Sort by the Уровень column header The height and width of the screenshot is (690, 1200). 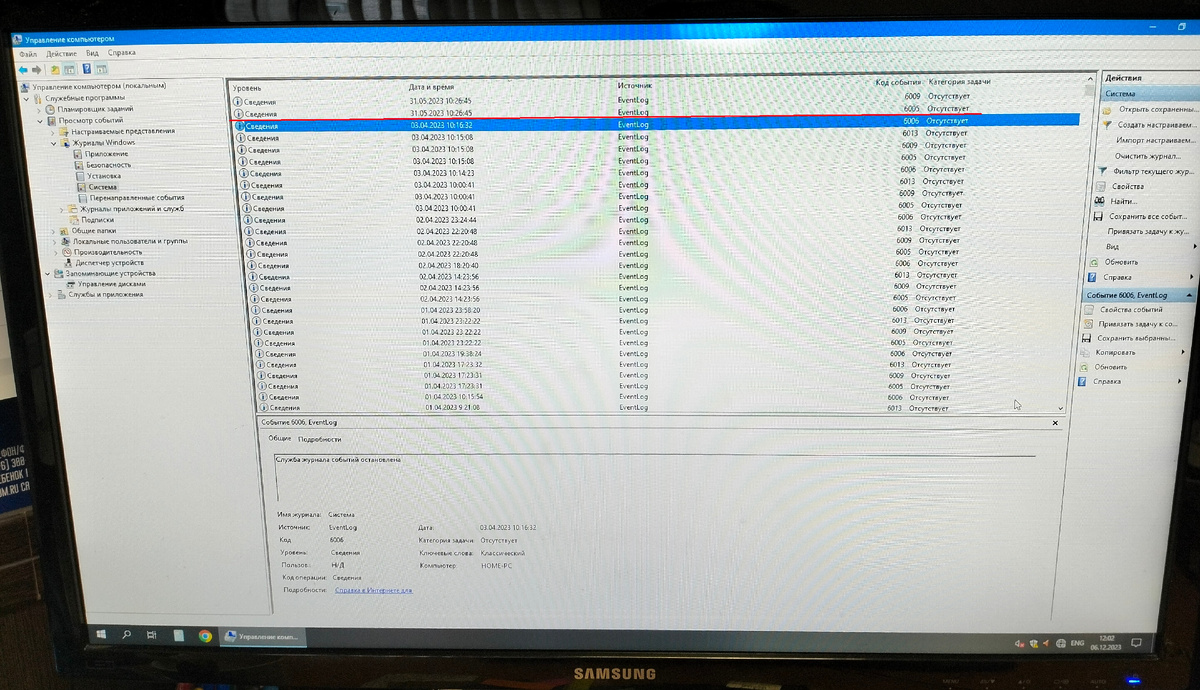(247, 88)
